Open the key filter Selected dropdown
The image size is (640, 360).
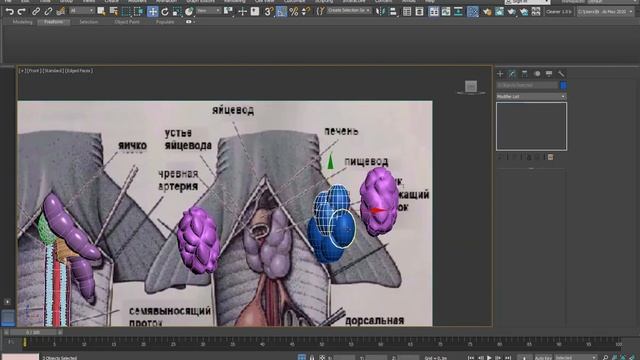pyautogui.click(x=576, y=358)
